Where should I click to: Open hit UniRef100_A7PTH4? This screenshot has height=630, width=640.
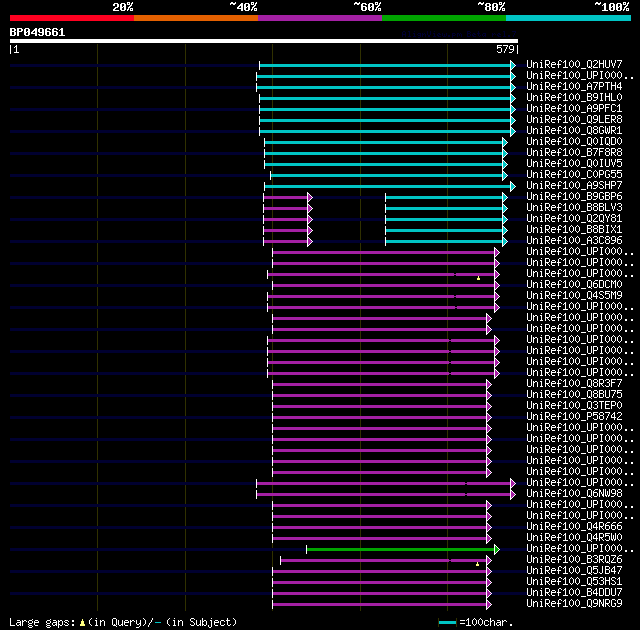(574, 87)
